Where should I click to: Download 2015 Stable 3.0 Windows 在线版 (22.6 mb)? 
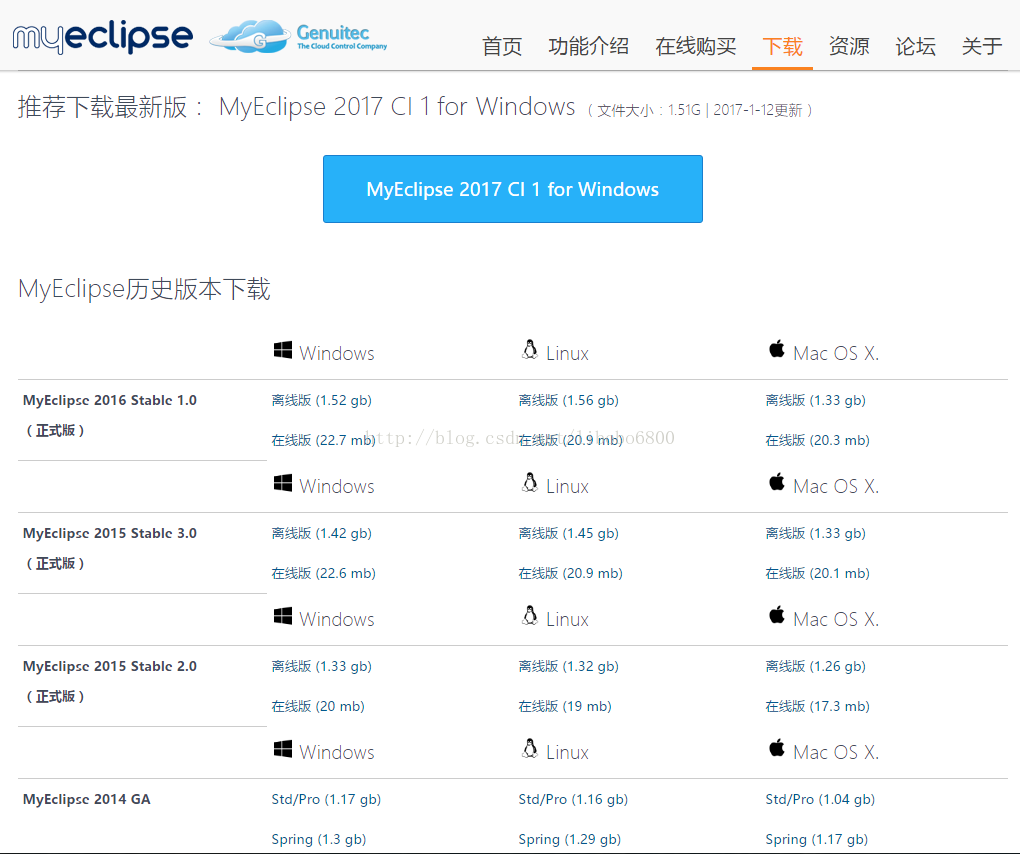point(323,573)
